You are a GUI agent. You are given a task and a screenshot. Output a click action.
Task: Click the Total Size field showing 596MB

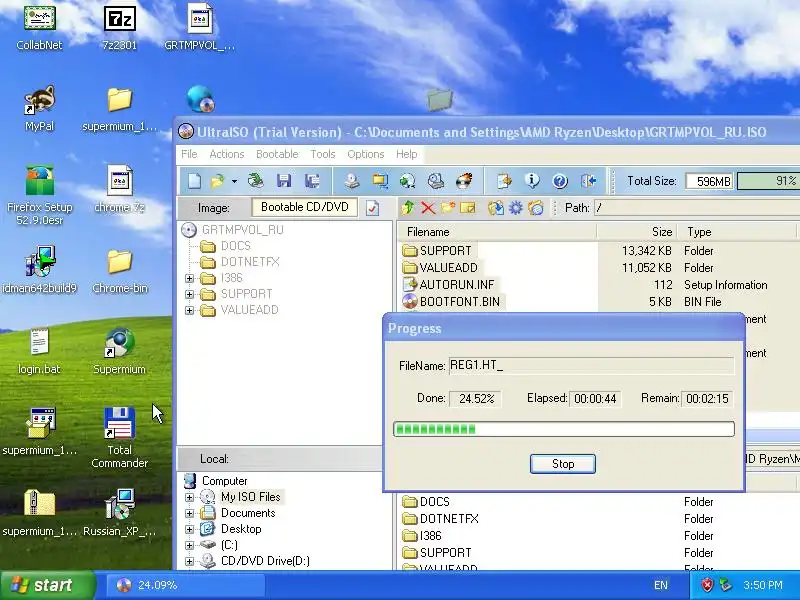point(709,181)
